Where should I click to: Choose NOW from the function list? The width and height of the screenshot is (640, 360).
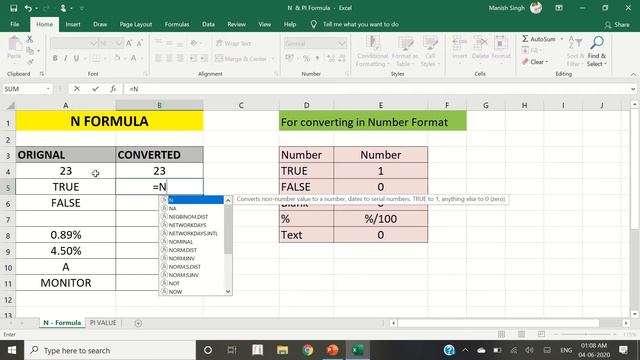point(192,291)
